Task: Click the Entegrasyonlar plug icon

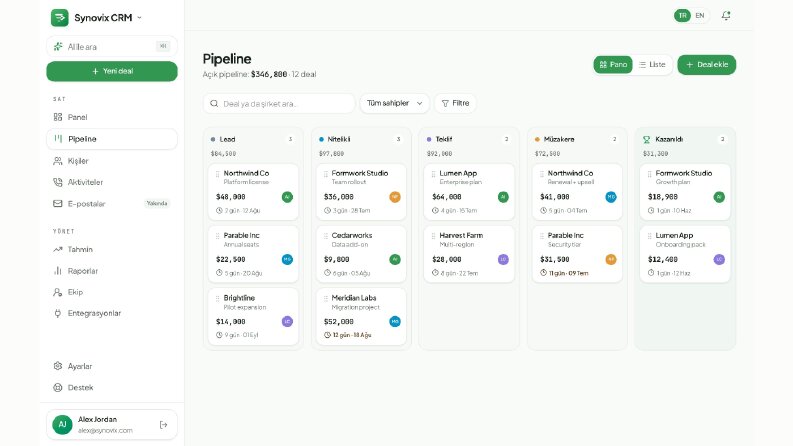Action: [x=58, y=314]
